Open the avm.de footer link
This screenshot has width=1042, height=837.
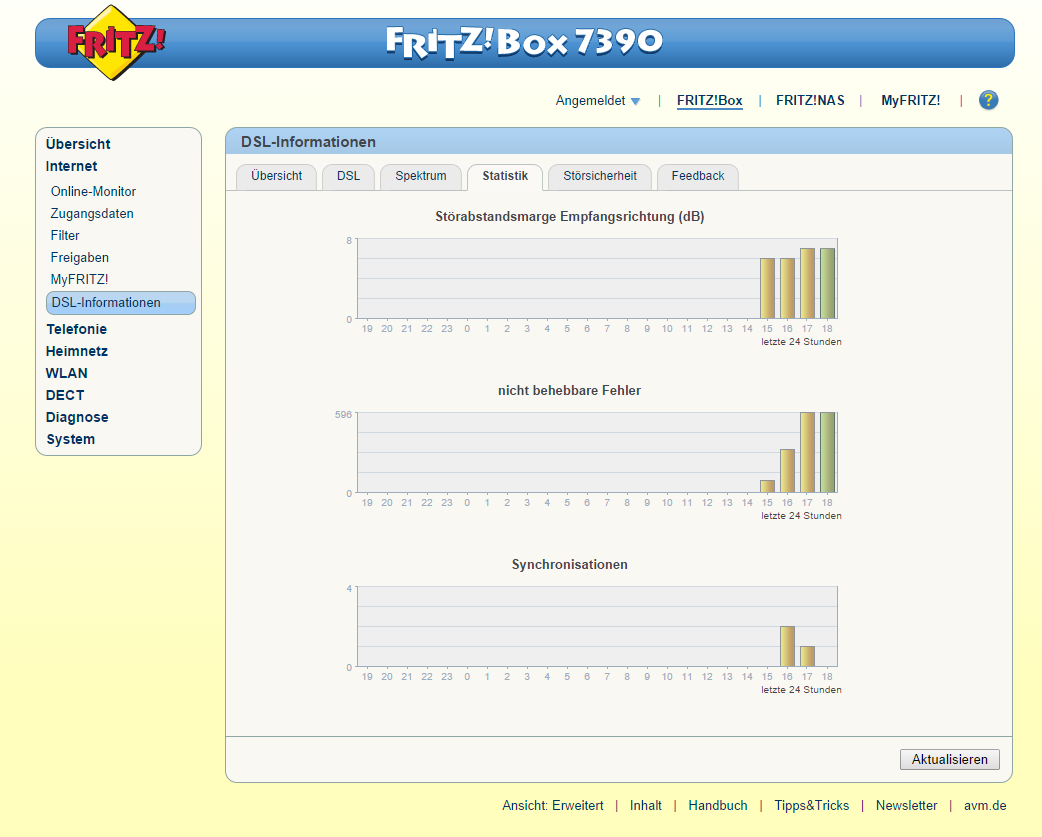[985, 805]
